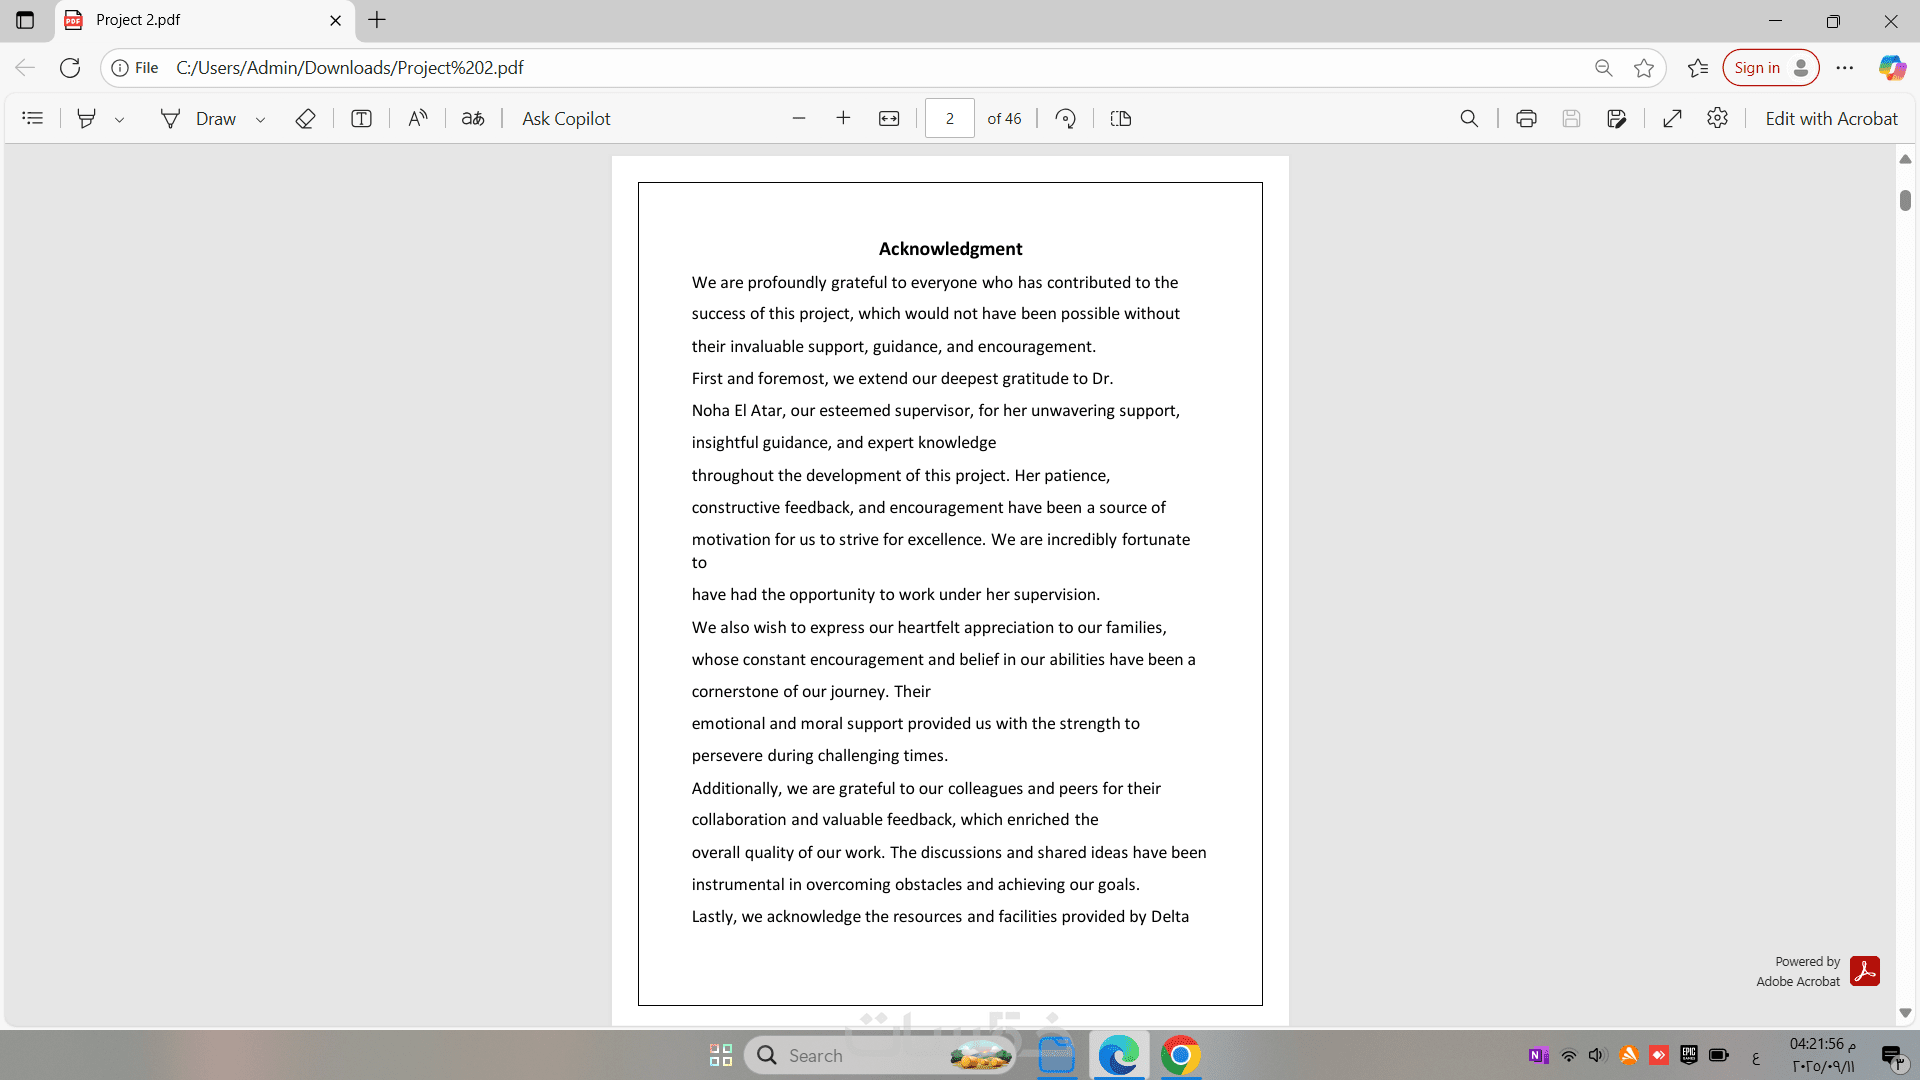Open the table of contents panel
This screenshot has width=1920, height=1080.
tap(33, 118)
